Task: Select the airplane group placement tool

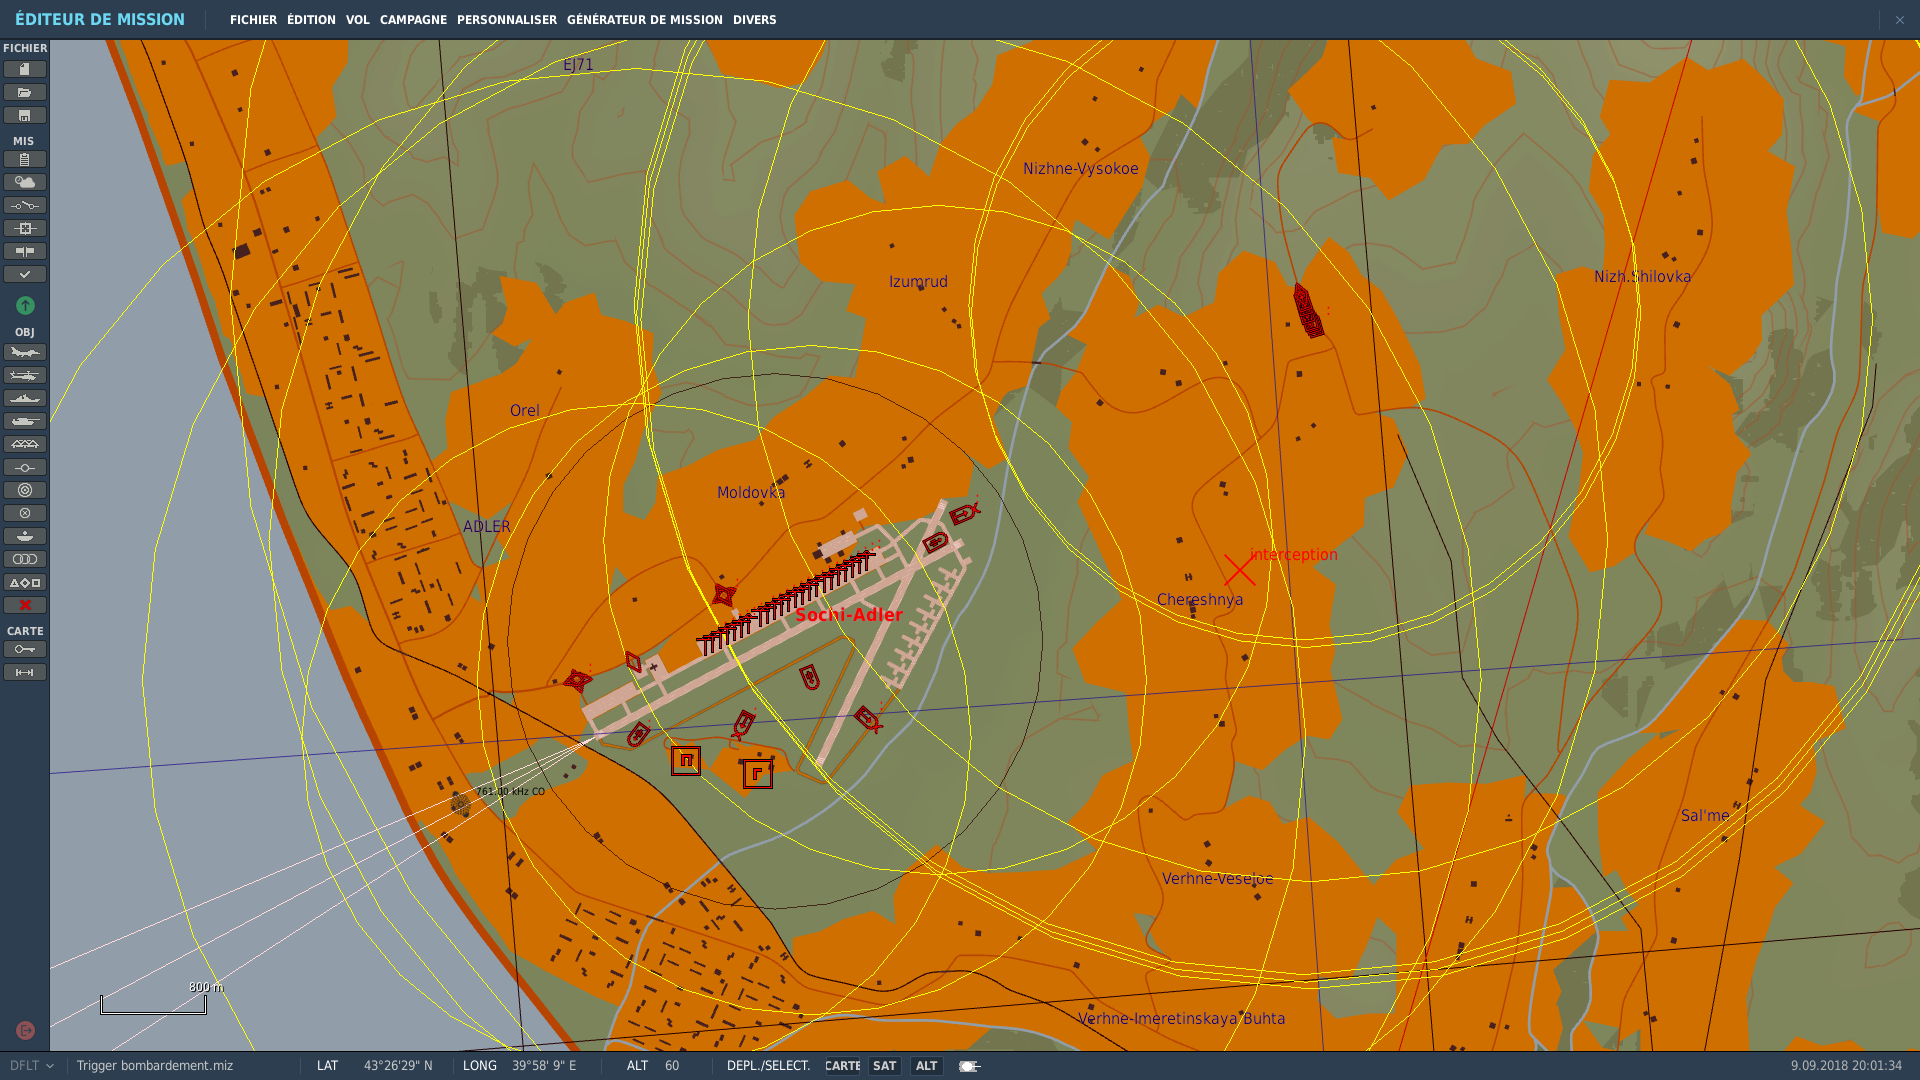Action: tap(25, 352)
